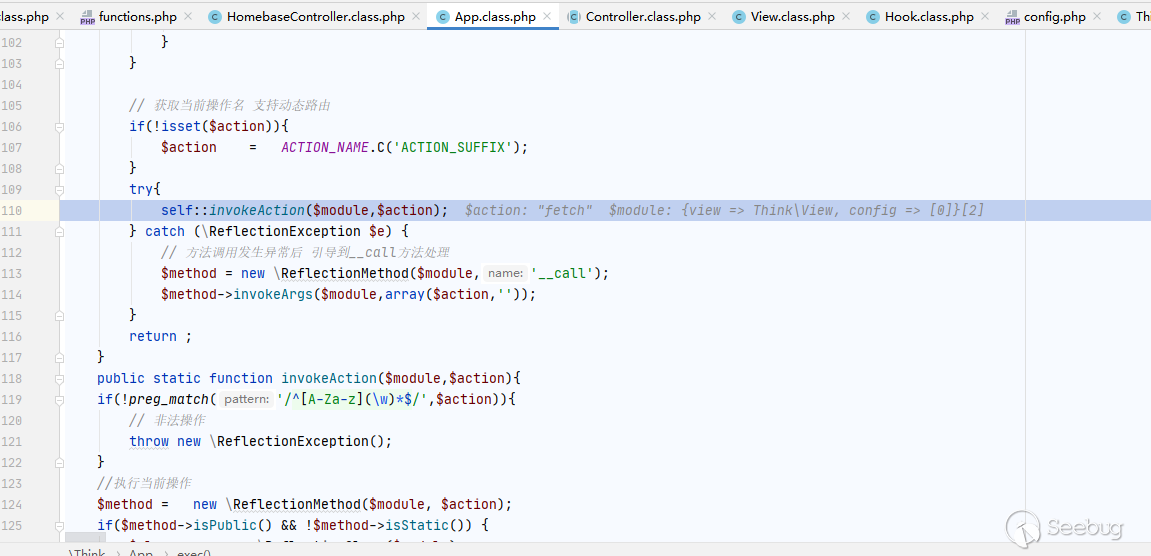Click invokeArgs method on line 114

coord(273,295)
